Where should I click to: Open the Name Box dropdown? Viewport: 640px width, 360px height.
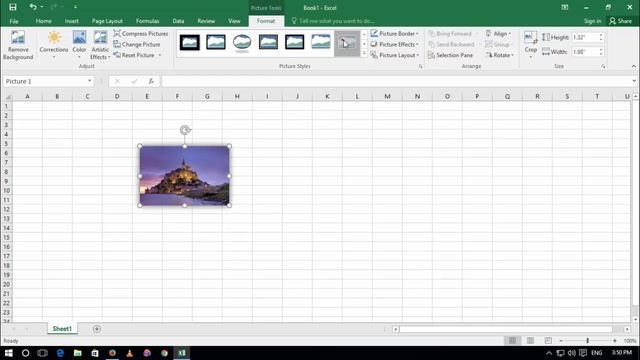point(89,81)
